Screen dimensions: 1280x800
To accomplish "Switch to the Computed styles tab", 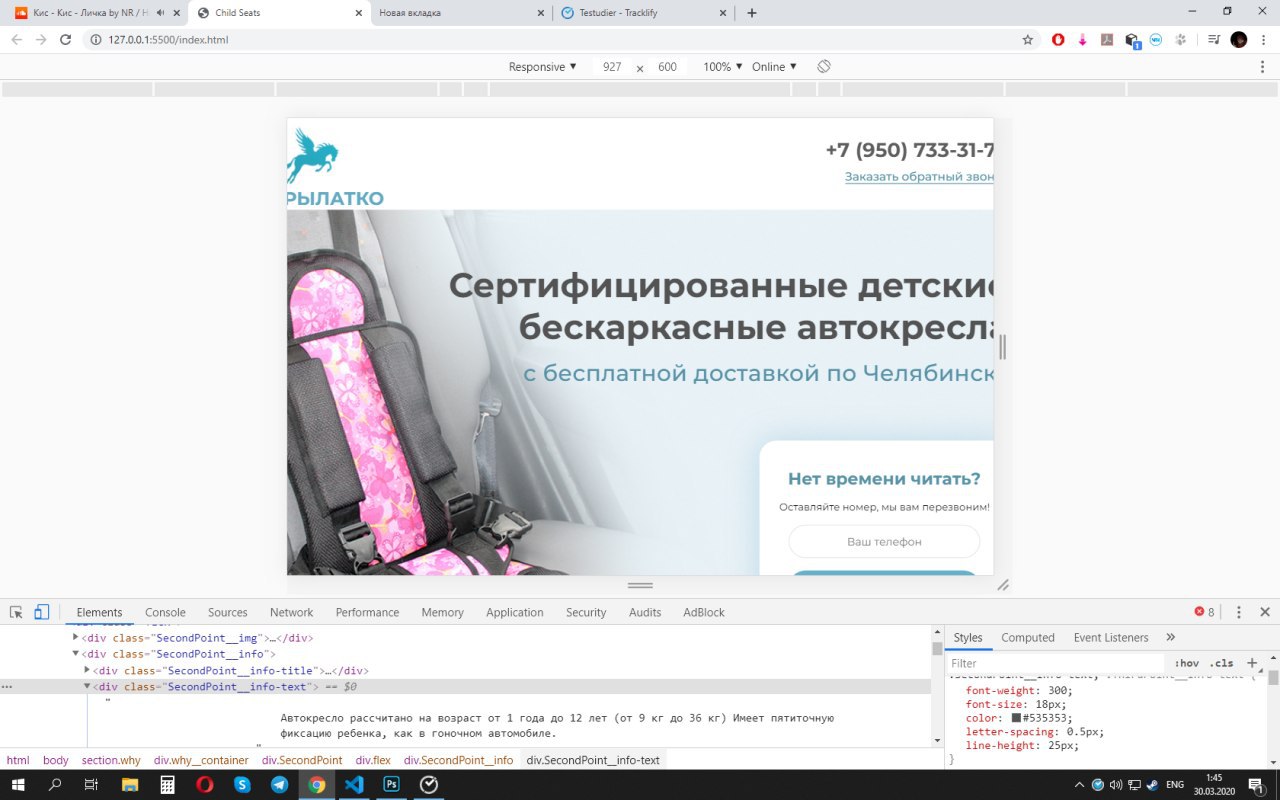I will tap(1028, 637).
